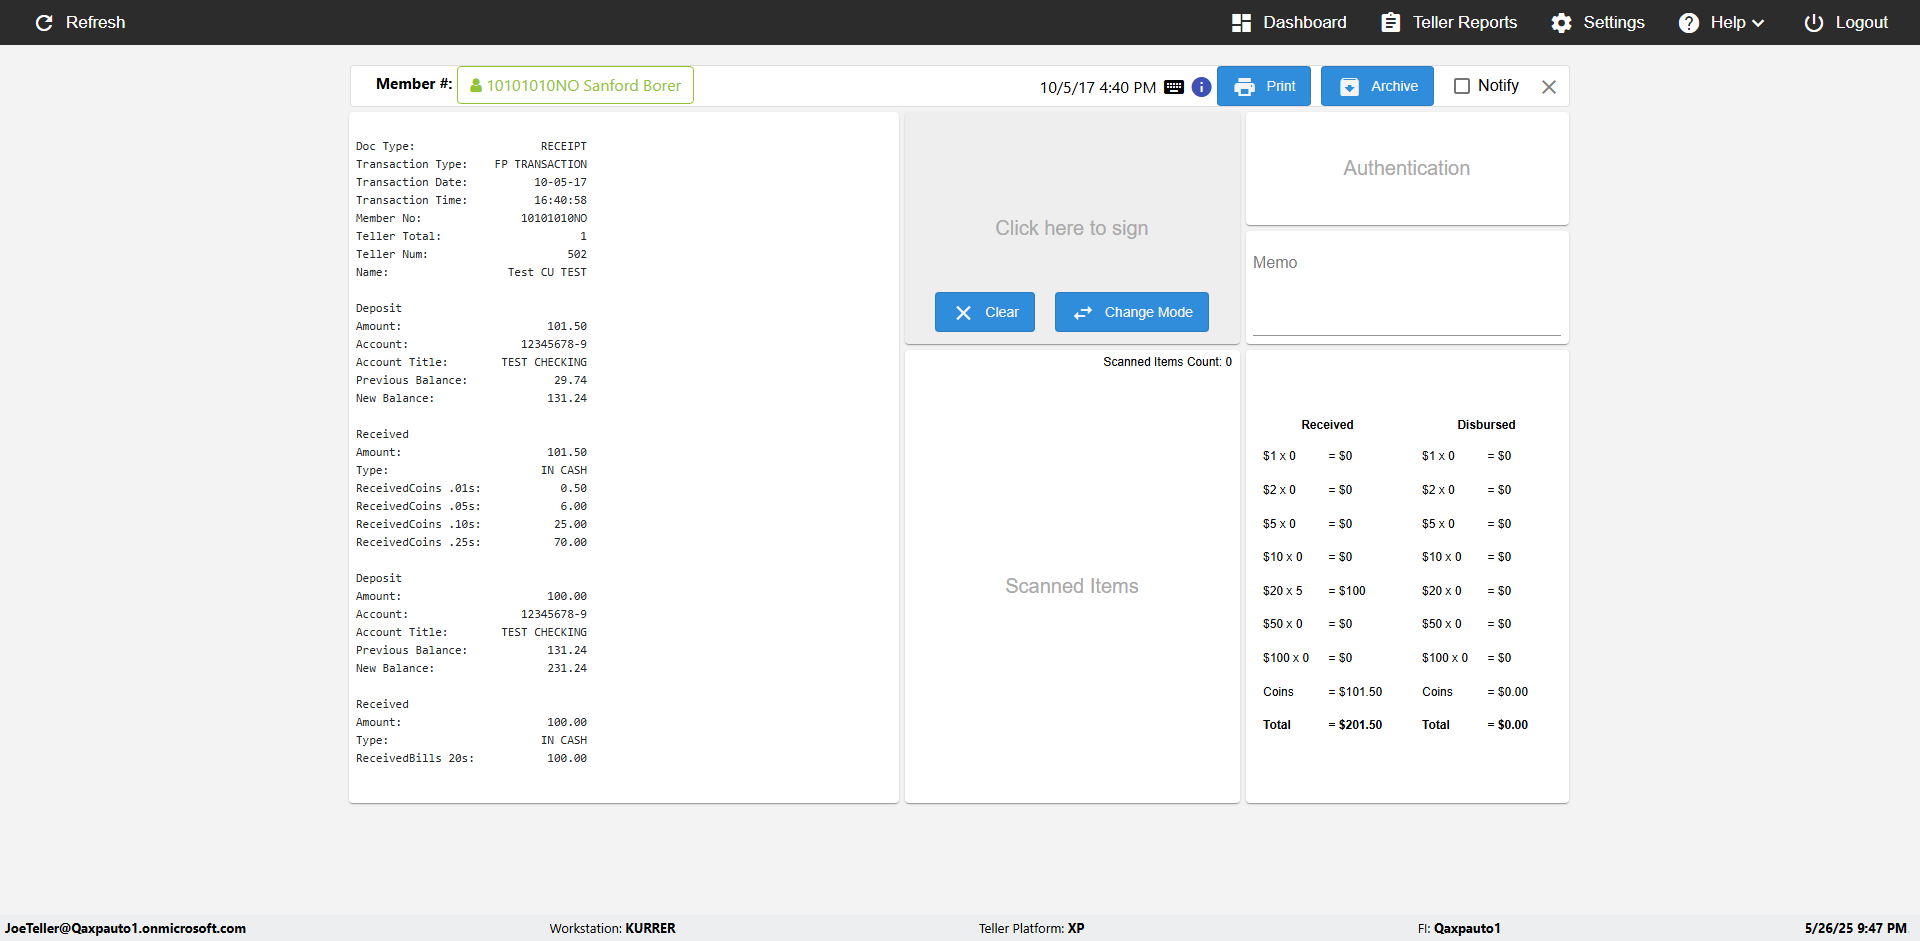The image size is (1920, 941).
Task: Click the Scanned Items area
Action: coord(1072,586)
